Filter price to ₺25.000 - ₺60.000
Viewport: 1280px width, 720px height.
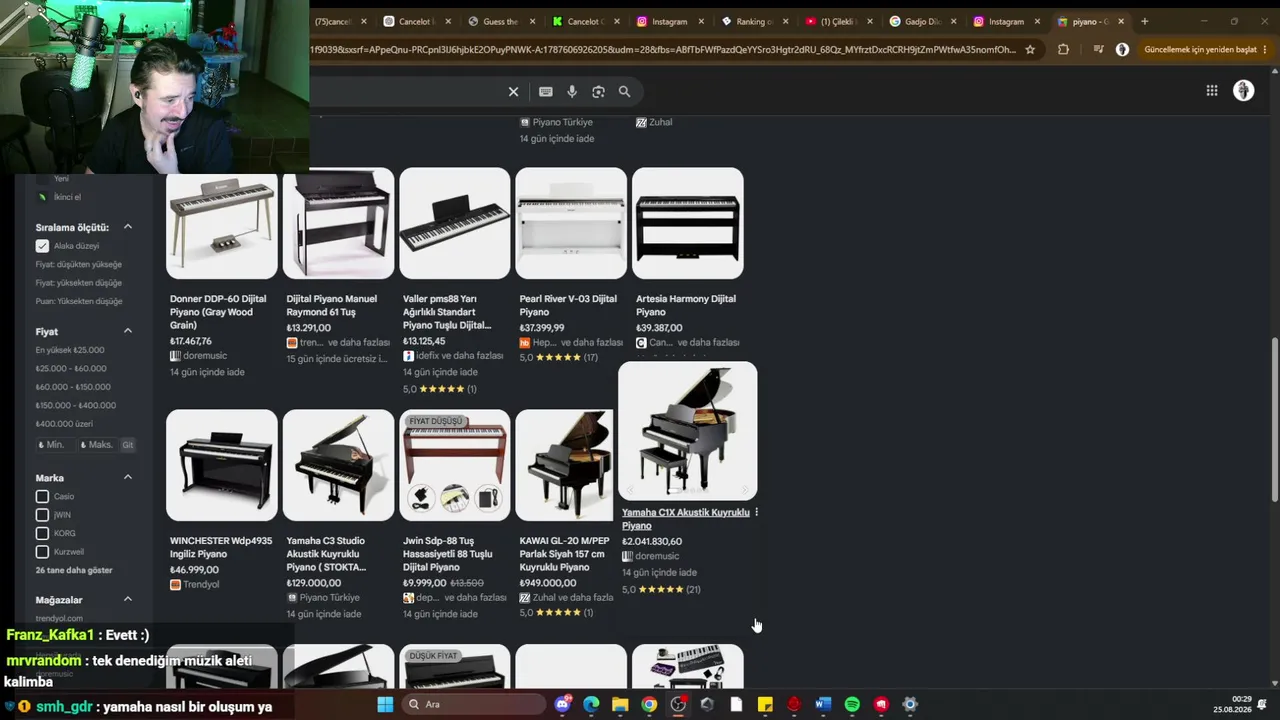pos(71,368)
